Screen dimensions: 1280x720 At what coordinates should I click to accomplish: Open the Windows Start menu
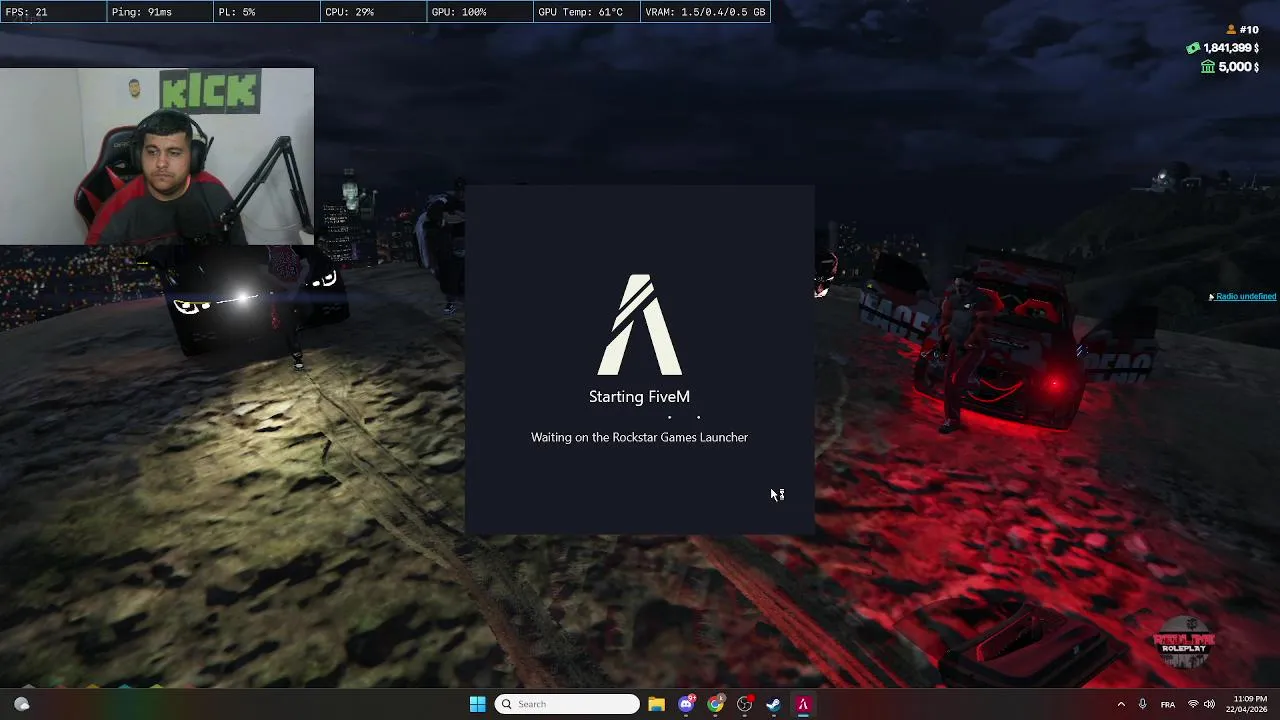tap(477, 704)
